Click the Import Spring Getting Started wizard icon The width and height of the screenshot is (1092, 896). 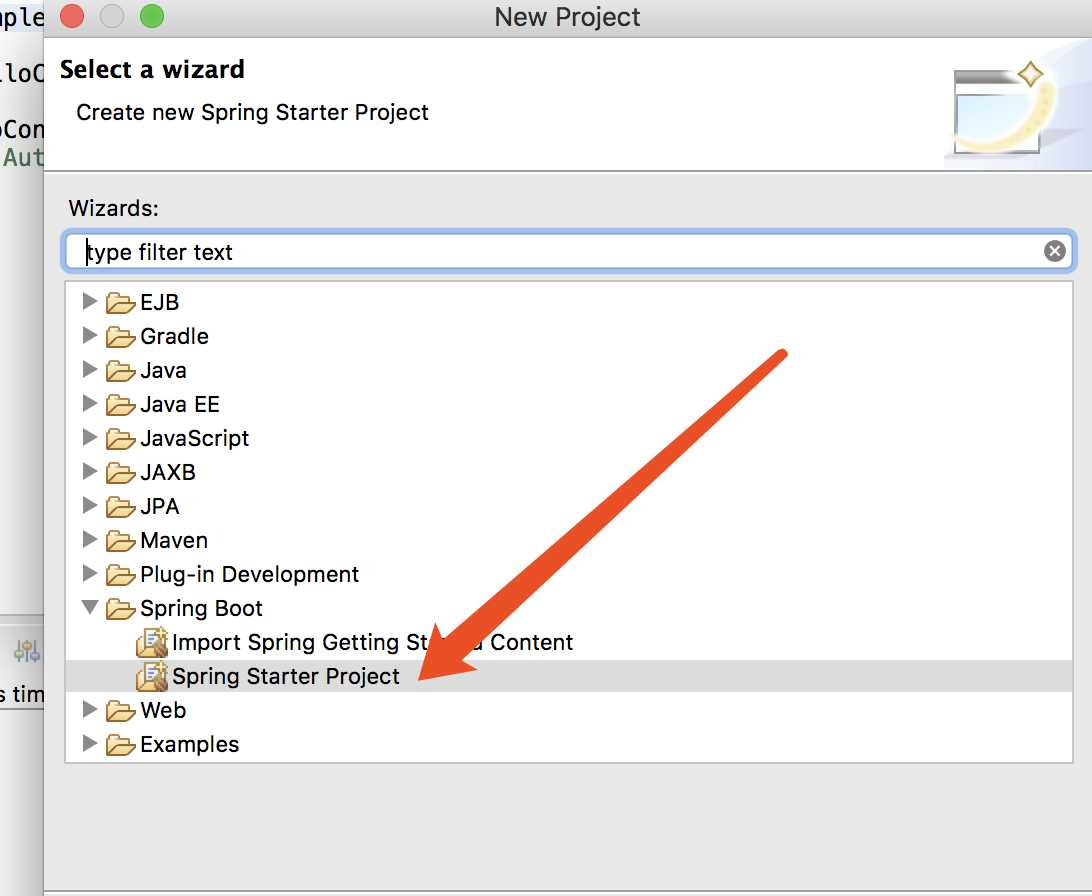tap(152, 642)
